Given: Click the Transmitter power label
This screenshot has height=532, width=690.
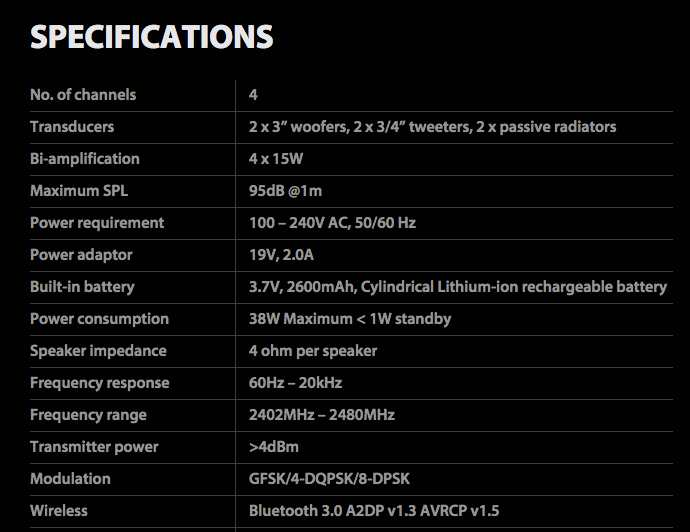Looking at the screenshot, I should click(94, 447).
